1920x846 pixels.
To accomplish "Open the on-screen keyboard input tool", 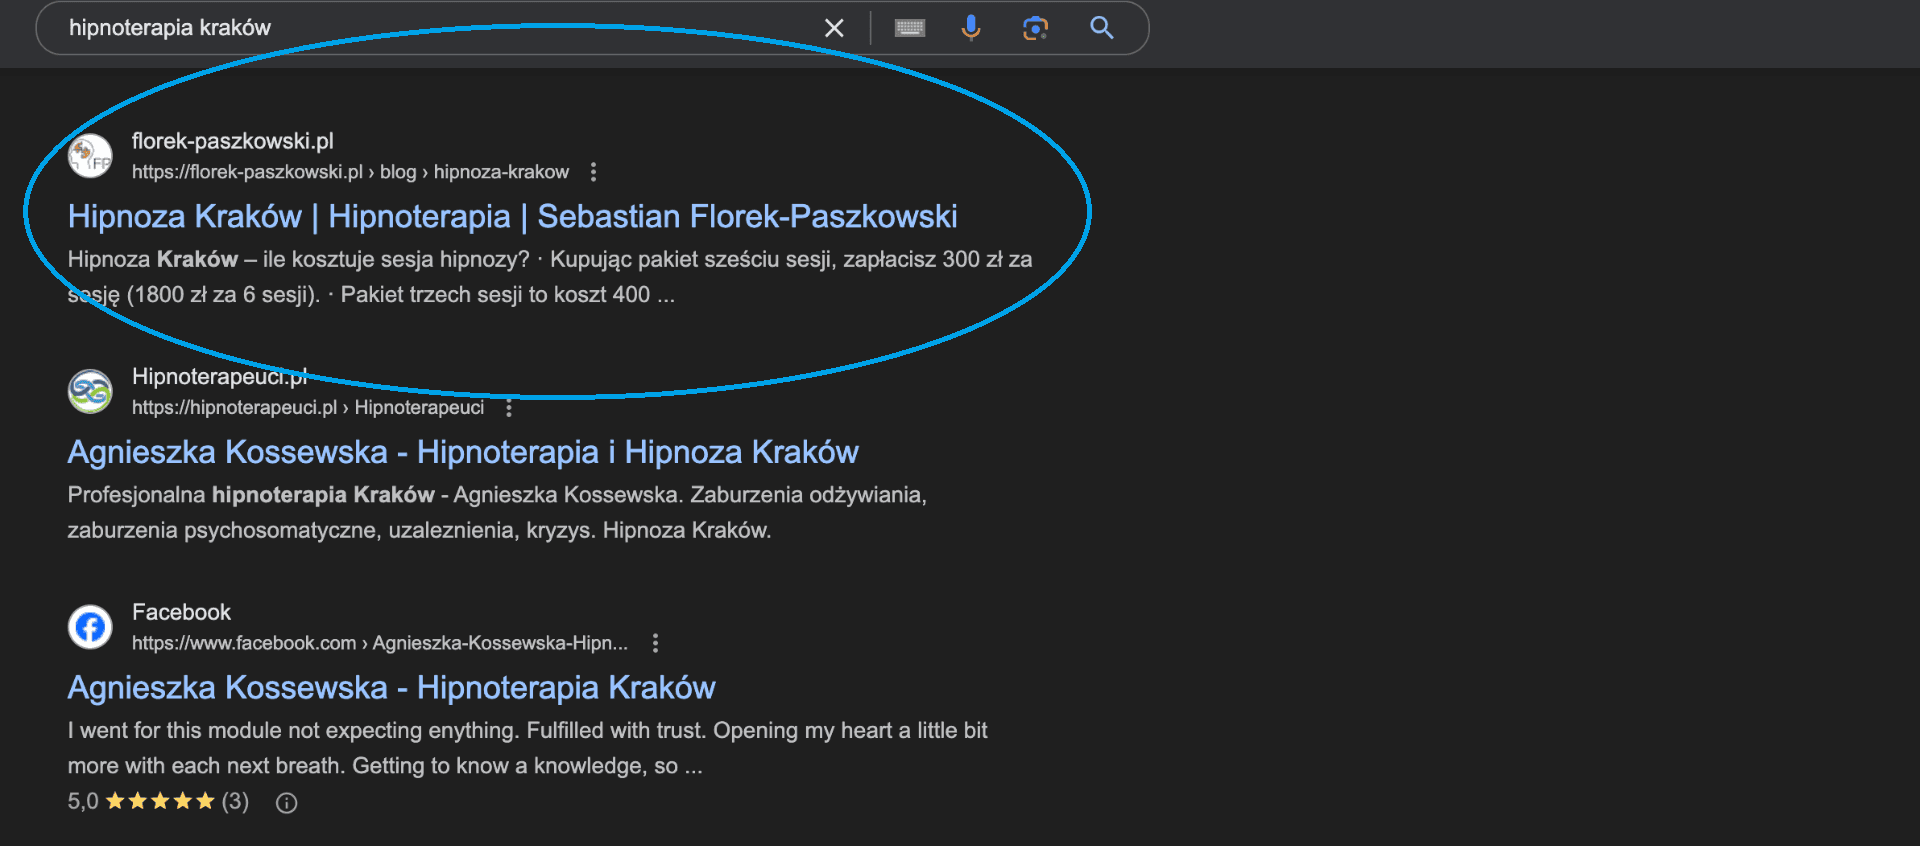I will pos(910,28).
